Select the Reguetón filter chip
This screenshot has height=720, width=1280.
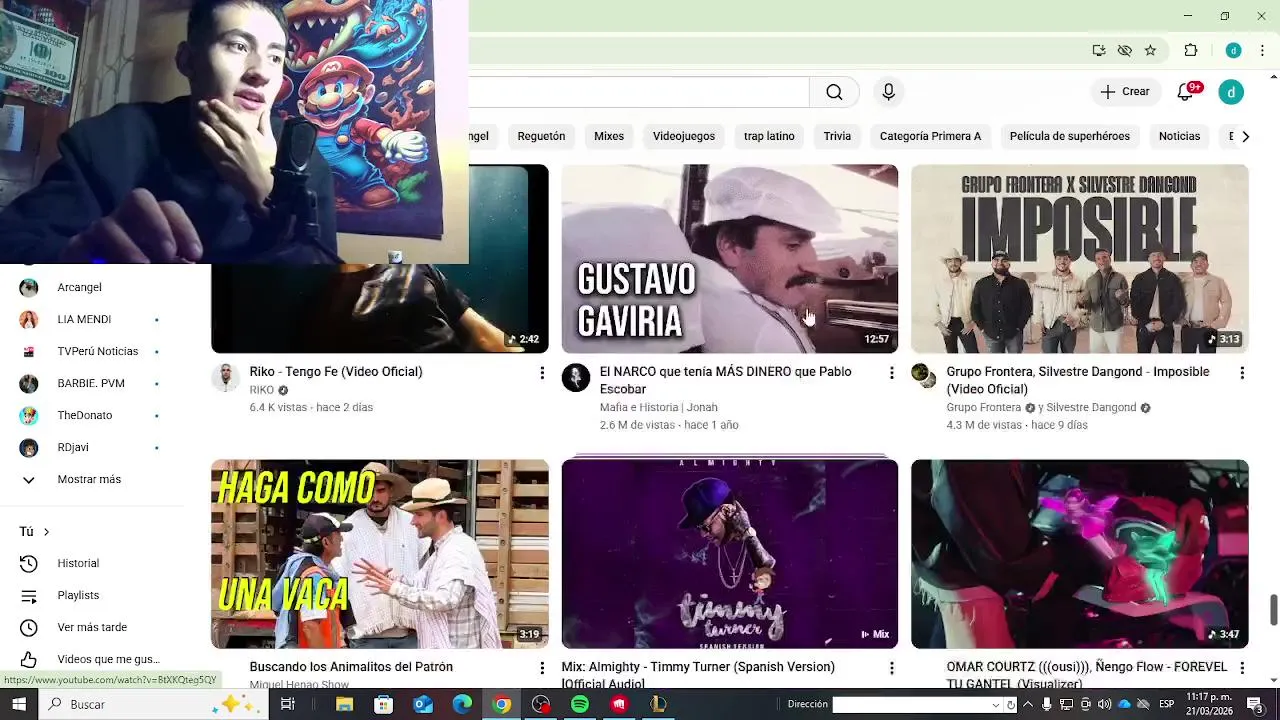541,136
